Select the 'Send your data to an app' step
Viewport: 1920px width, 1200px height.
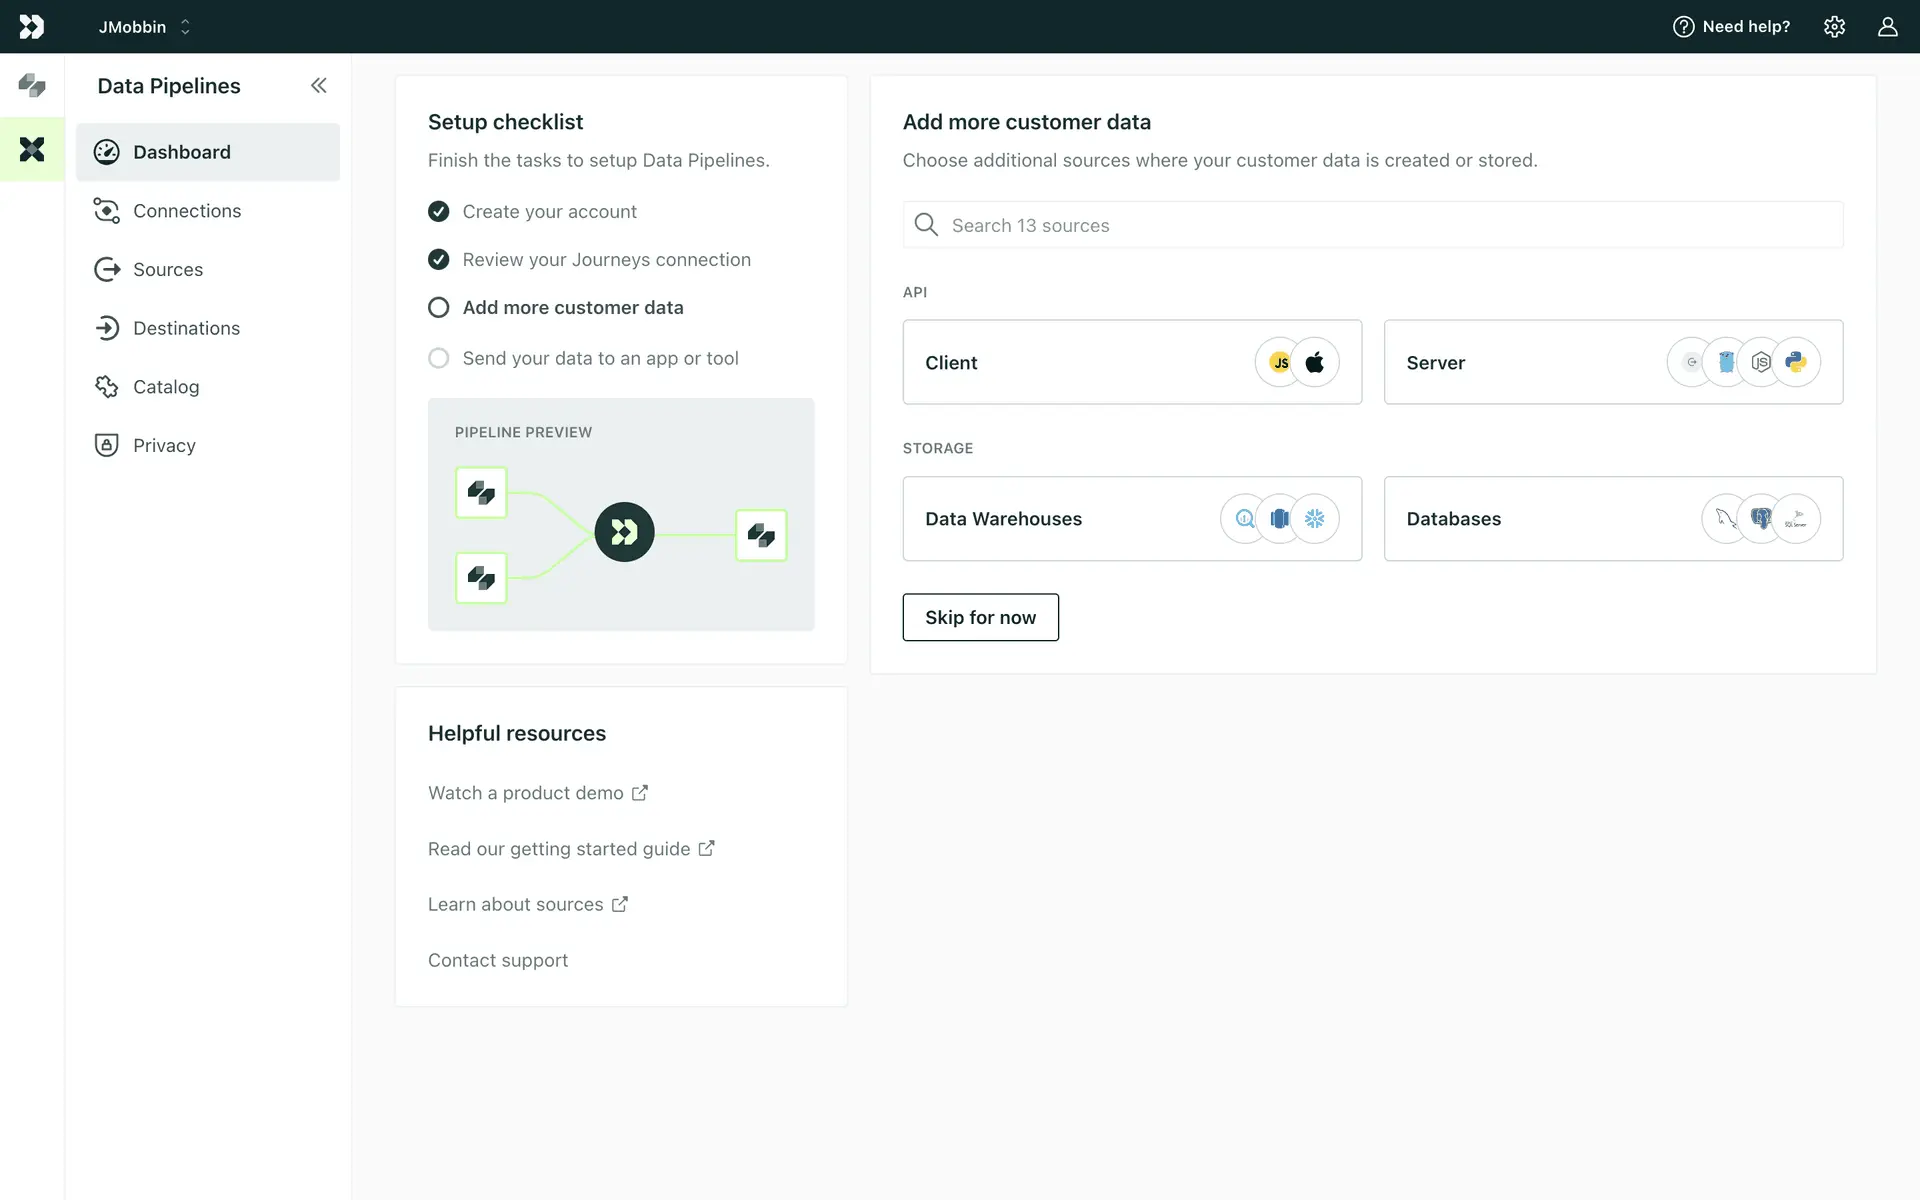coord(600,358)
